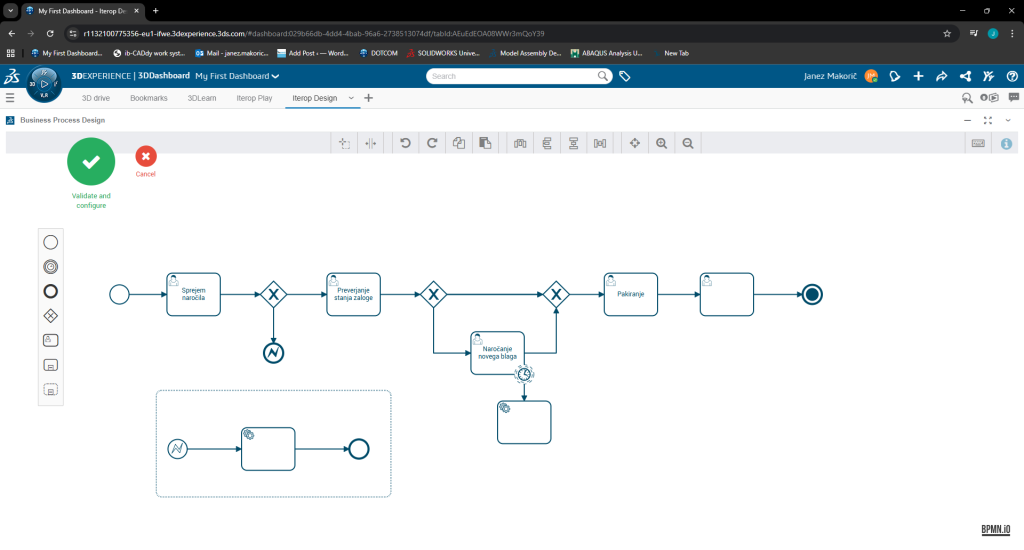
Task: Open the Iterop Design tab chevron menu
Action: point(351,98)
